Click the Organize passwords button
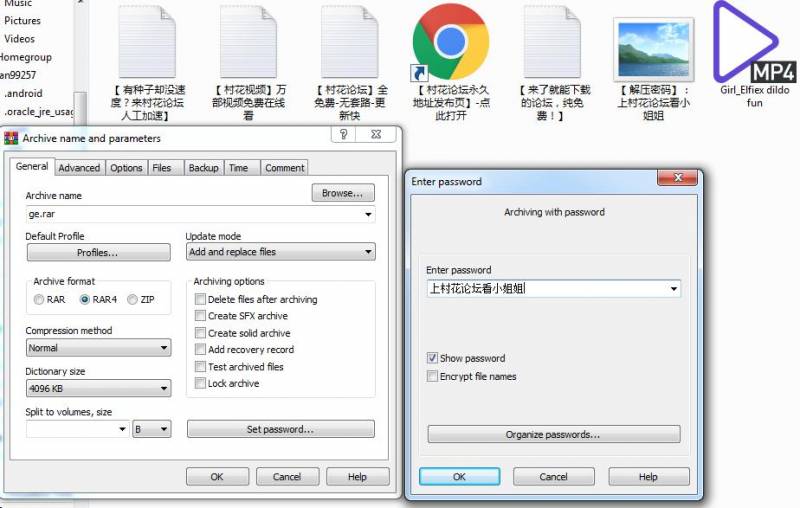800x508 pixels. 553,435
